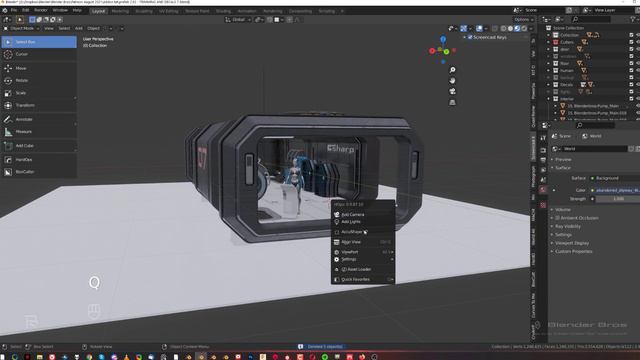
Task: Toggle the camera view icon
Action: point(452,91)
